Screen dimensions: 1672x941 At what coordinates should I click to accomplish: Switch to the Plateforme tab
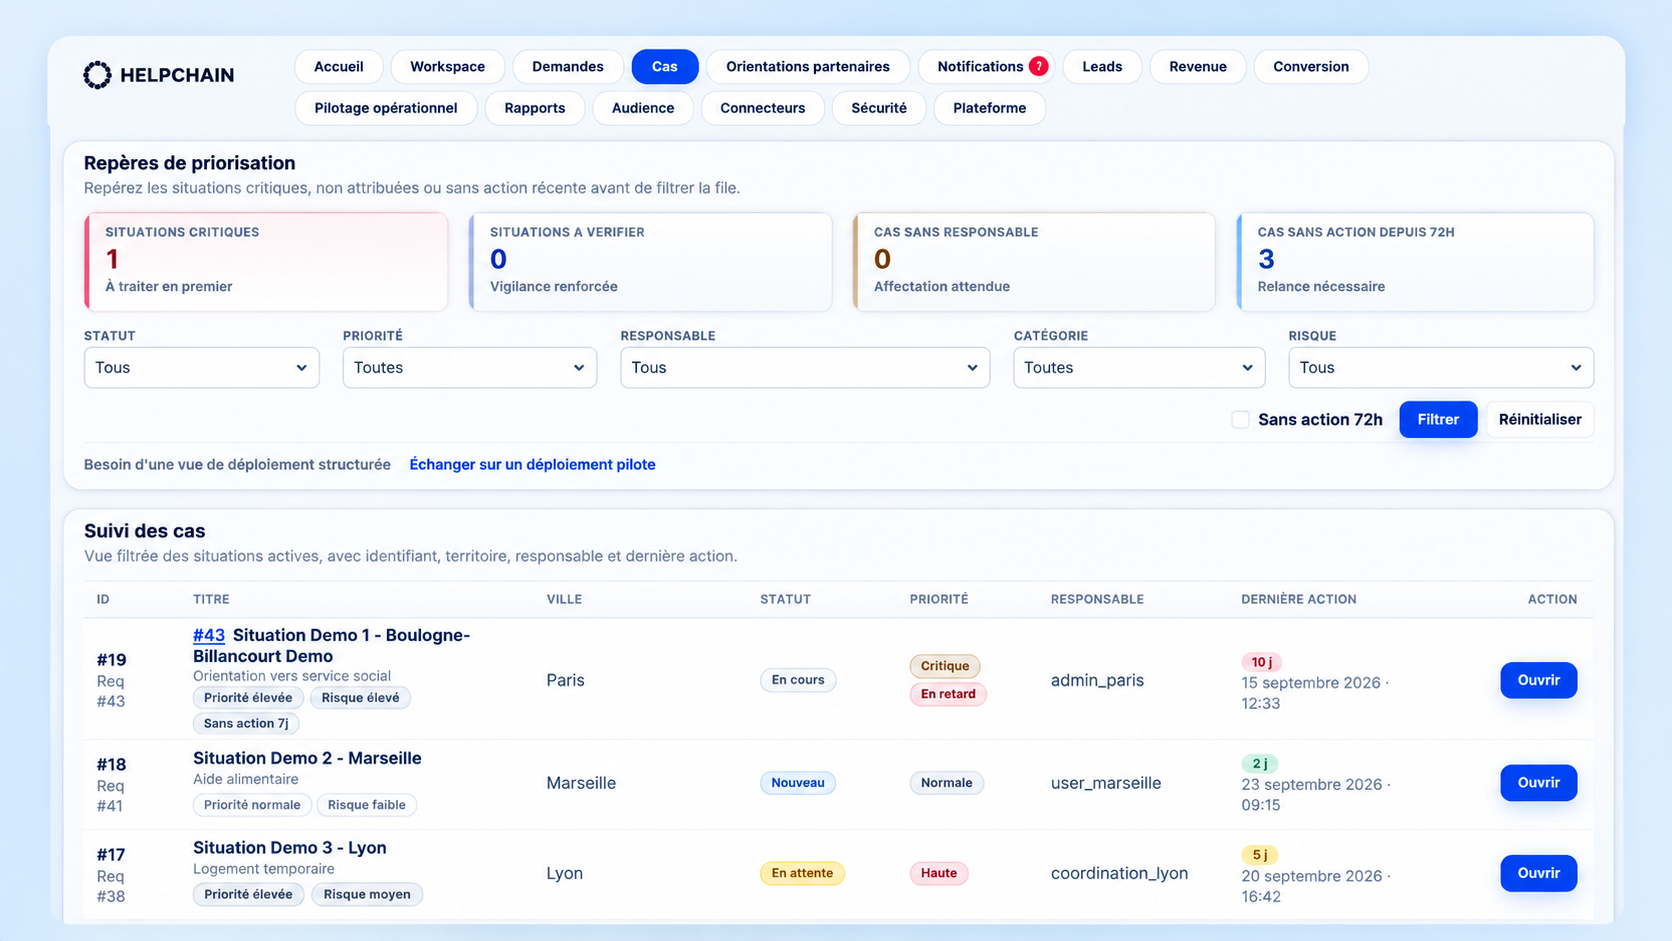tap(990, 108)
